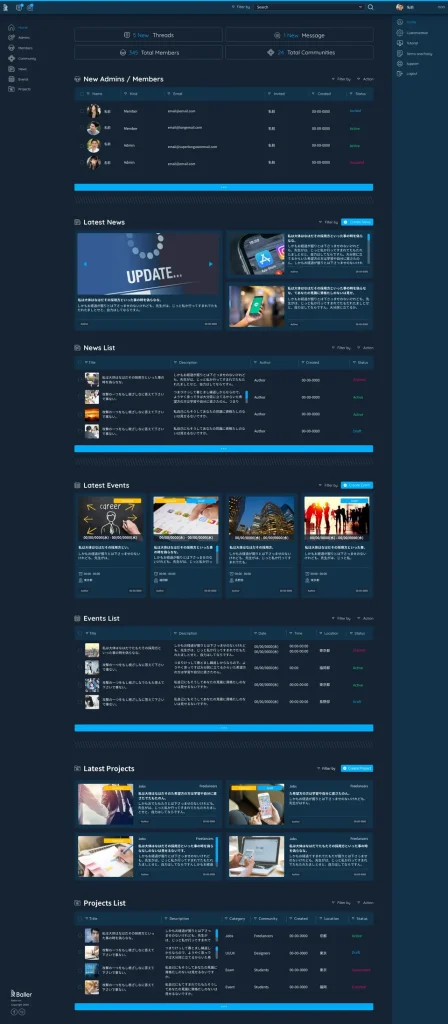Click the blue load-more bar under Members table
The width and height of the screenshot is (448, 1024).
click(224, 187)
